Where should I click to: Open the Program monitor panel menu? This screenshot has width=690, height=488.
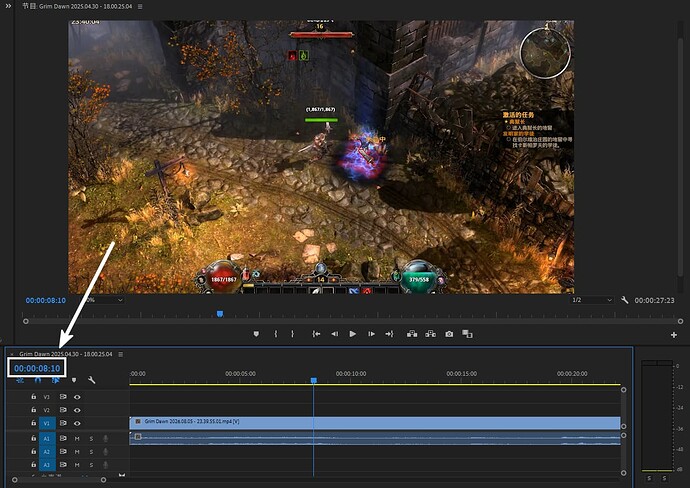point(140,7)
